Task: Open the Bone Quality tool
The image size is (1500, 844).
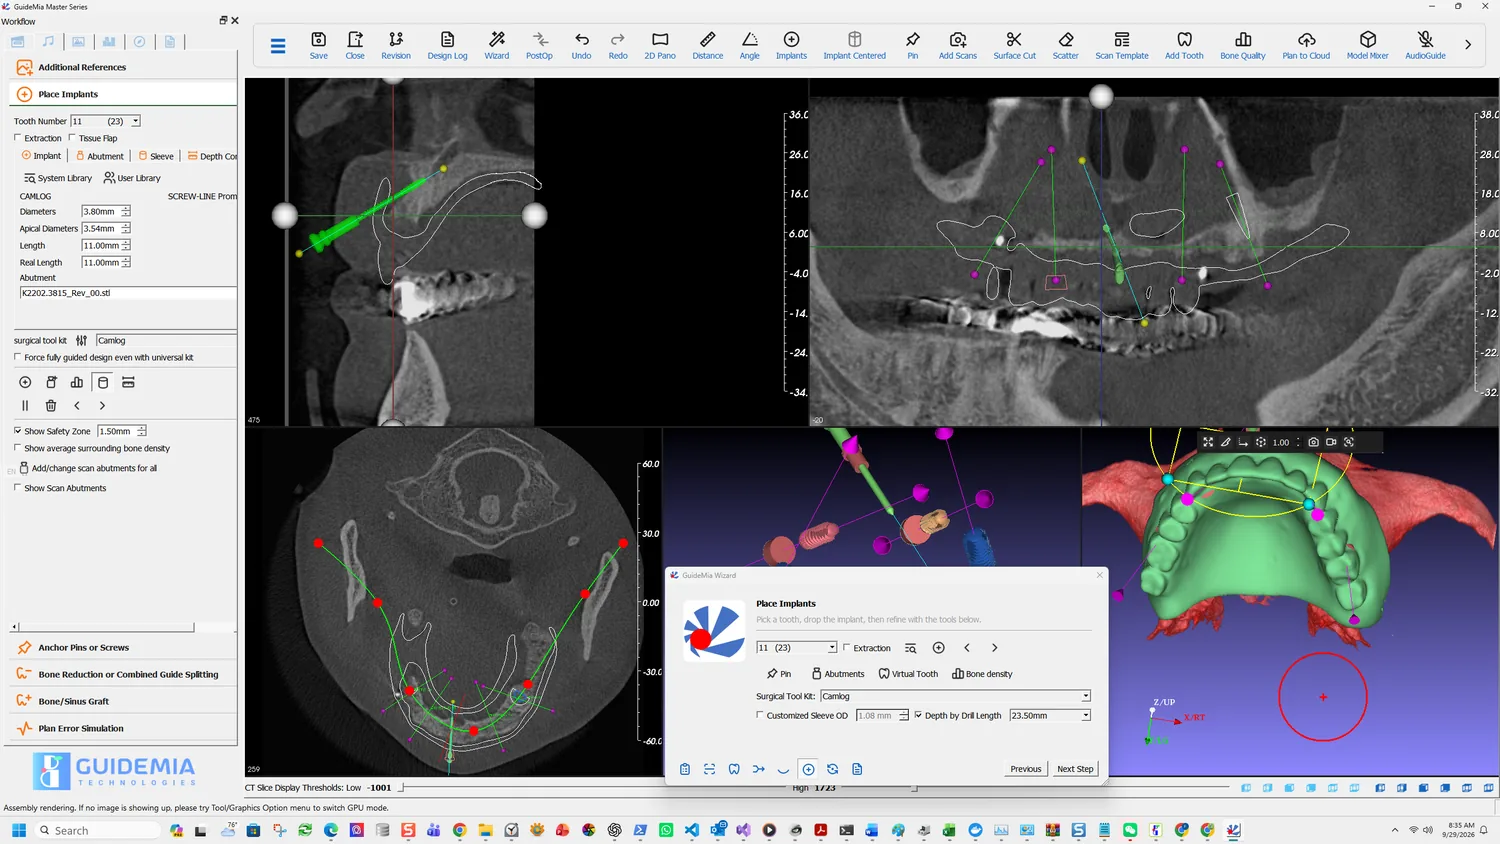Action: pyautogui.click(x=1243, y=45)
